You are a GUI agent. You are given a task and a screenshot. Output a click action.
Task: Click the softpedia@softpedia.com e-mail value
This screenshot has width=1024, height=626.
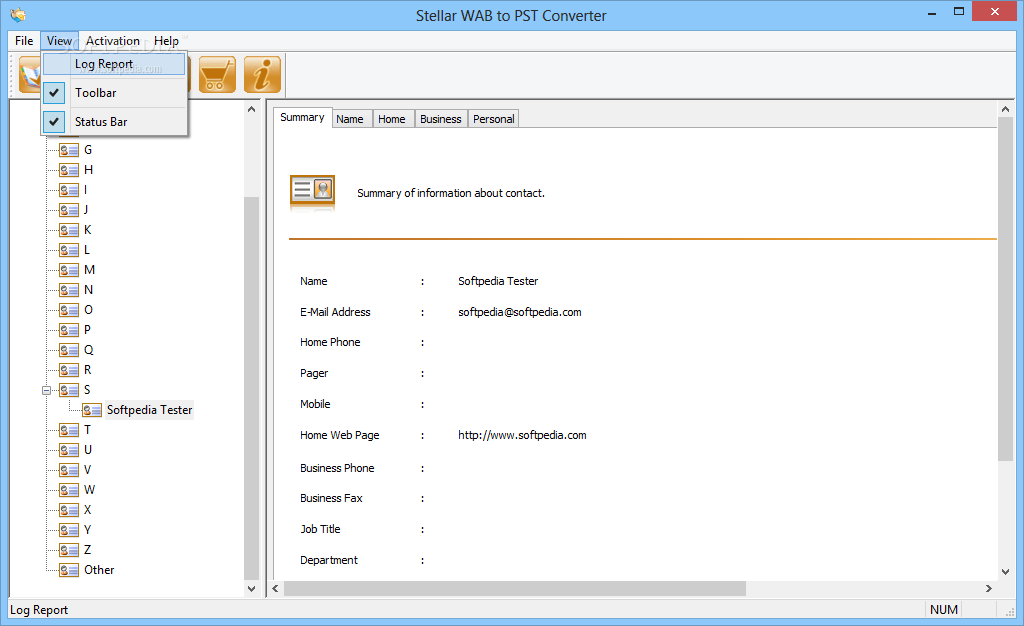coord(520,312)
